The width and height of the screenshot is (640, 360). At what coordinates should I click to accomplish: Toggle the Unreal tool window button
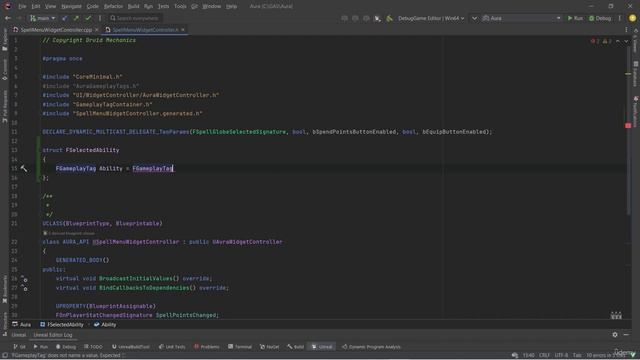322,347
